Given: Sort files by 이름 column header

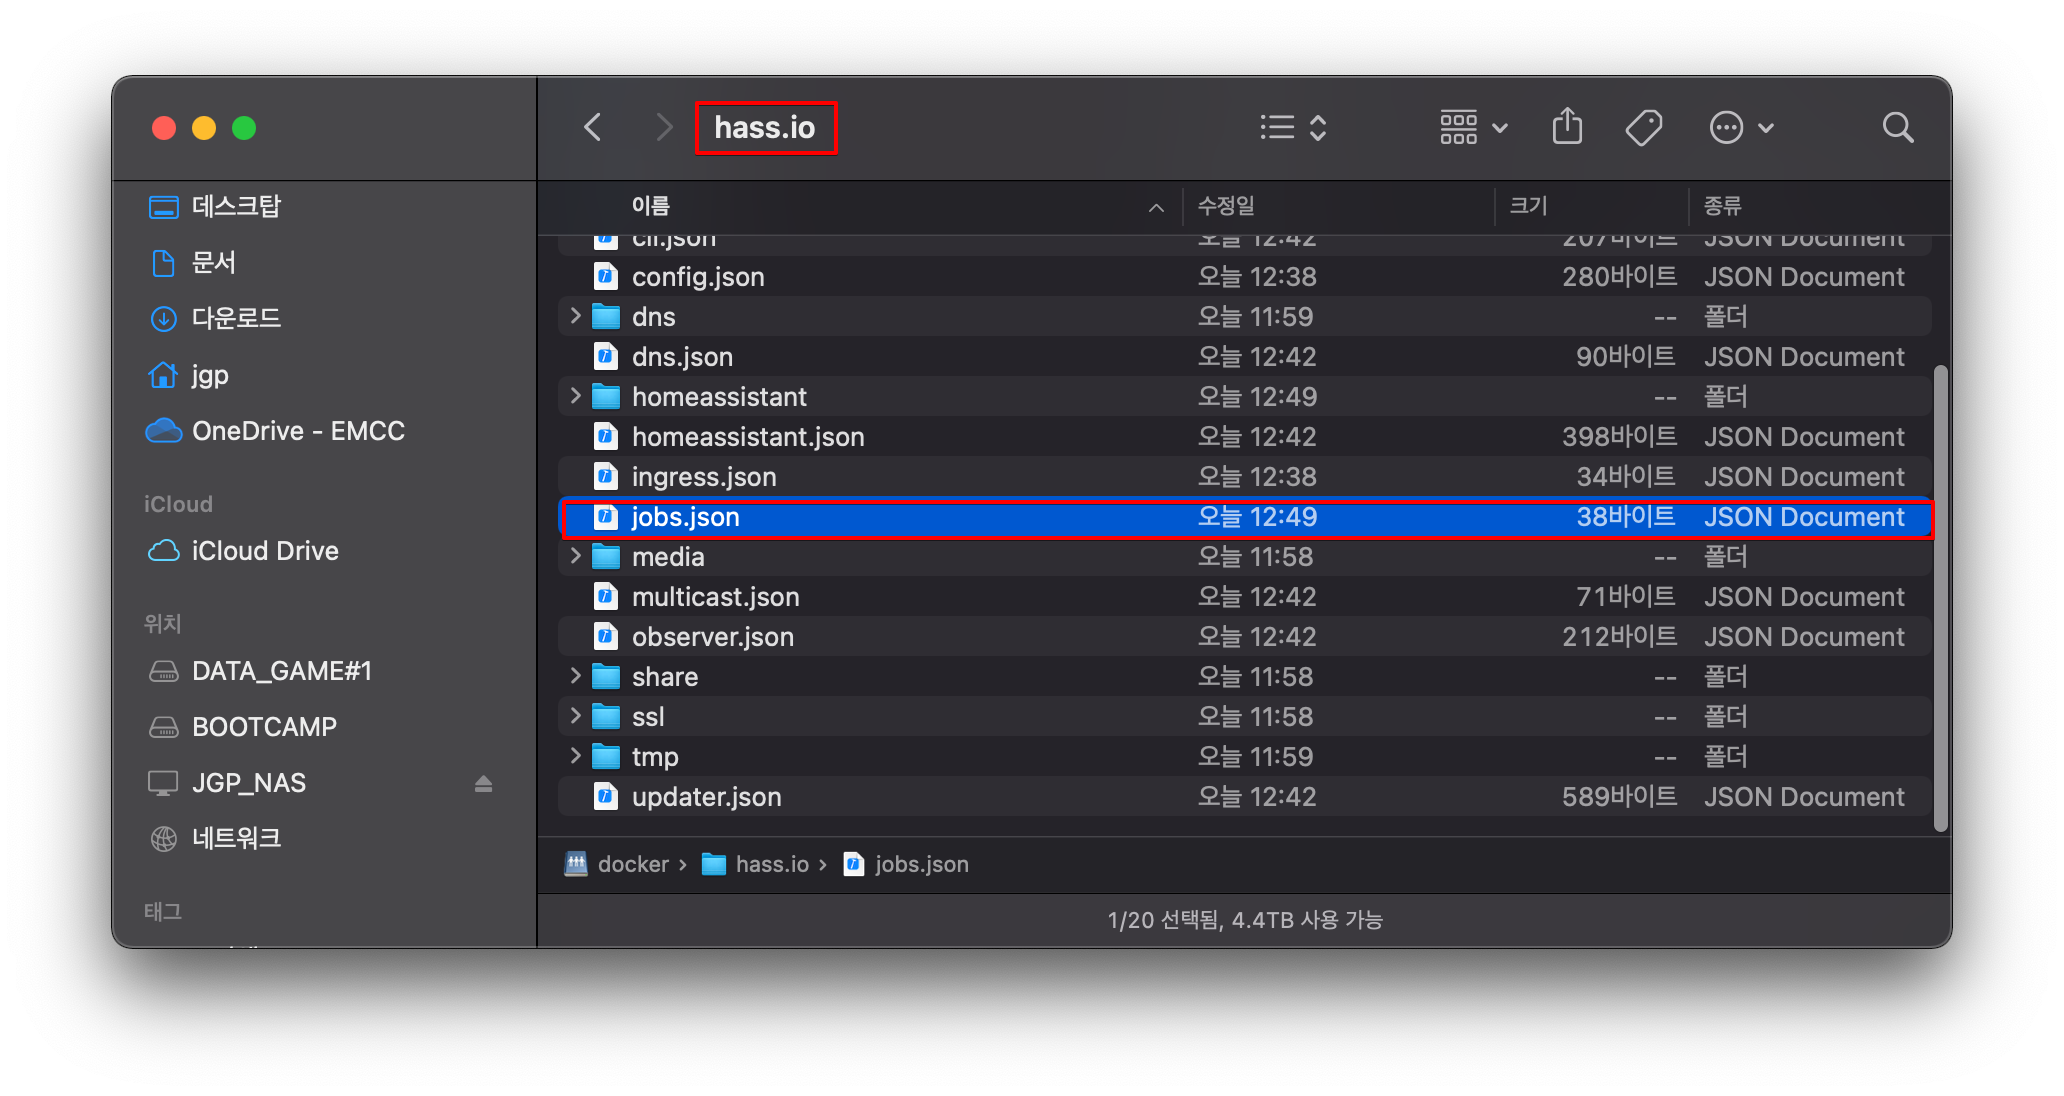Looking at the screenshot, I should [x=650, y=206].
